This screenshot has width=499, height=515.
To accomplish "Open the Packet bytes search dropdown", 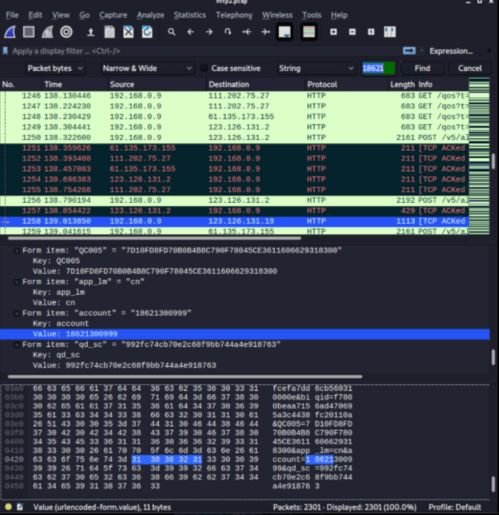I will (x=55, y=68).
